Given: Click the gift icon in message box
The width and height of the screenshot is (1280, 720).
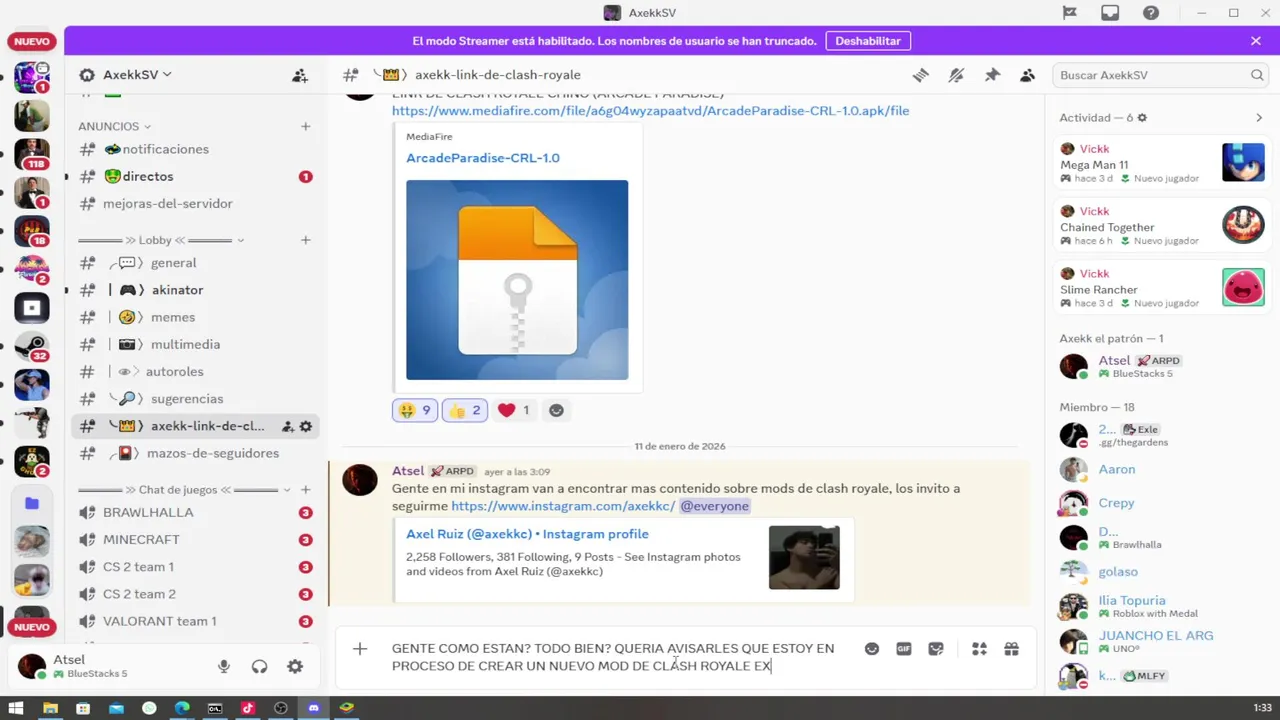Looking at the screenshot, I should [x=1011, y=649].
